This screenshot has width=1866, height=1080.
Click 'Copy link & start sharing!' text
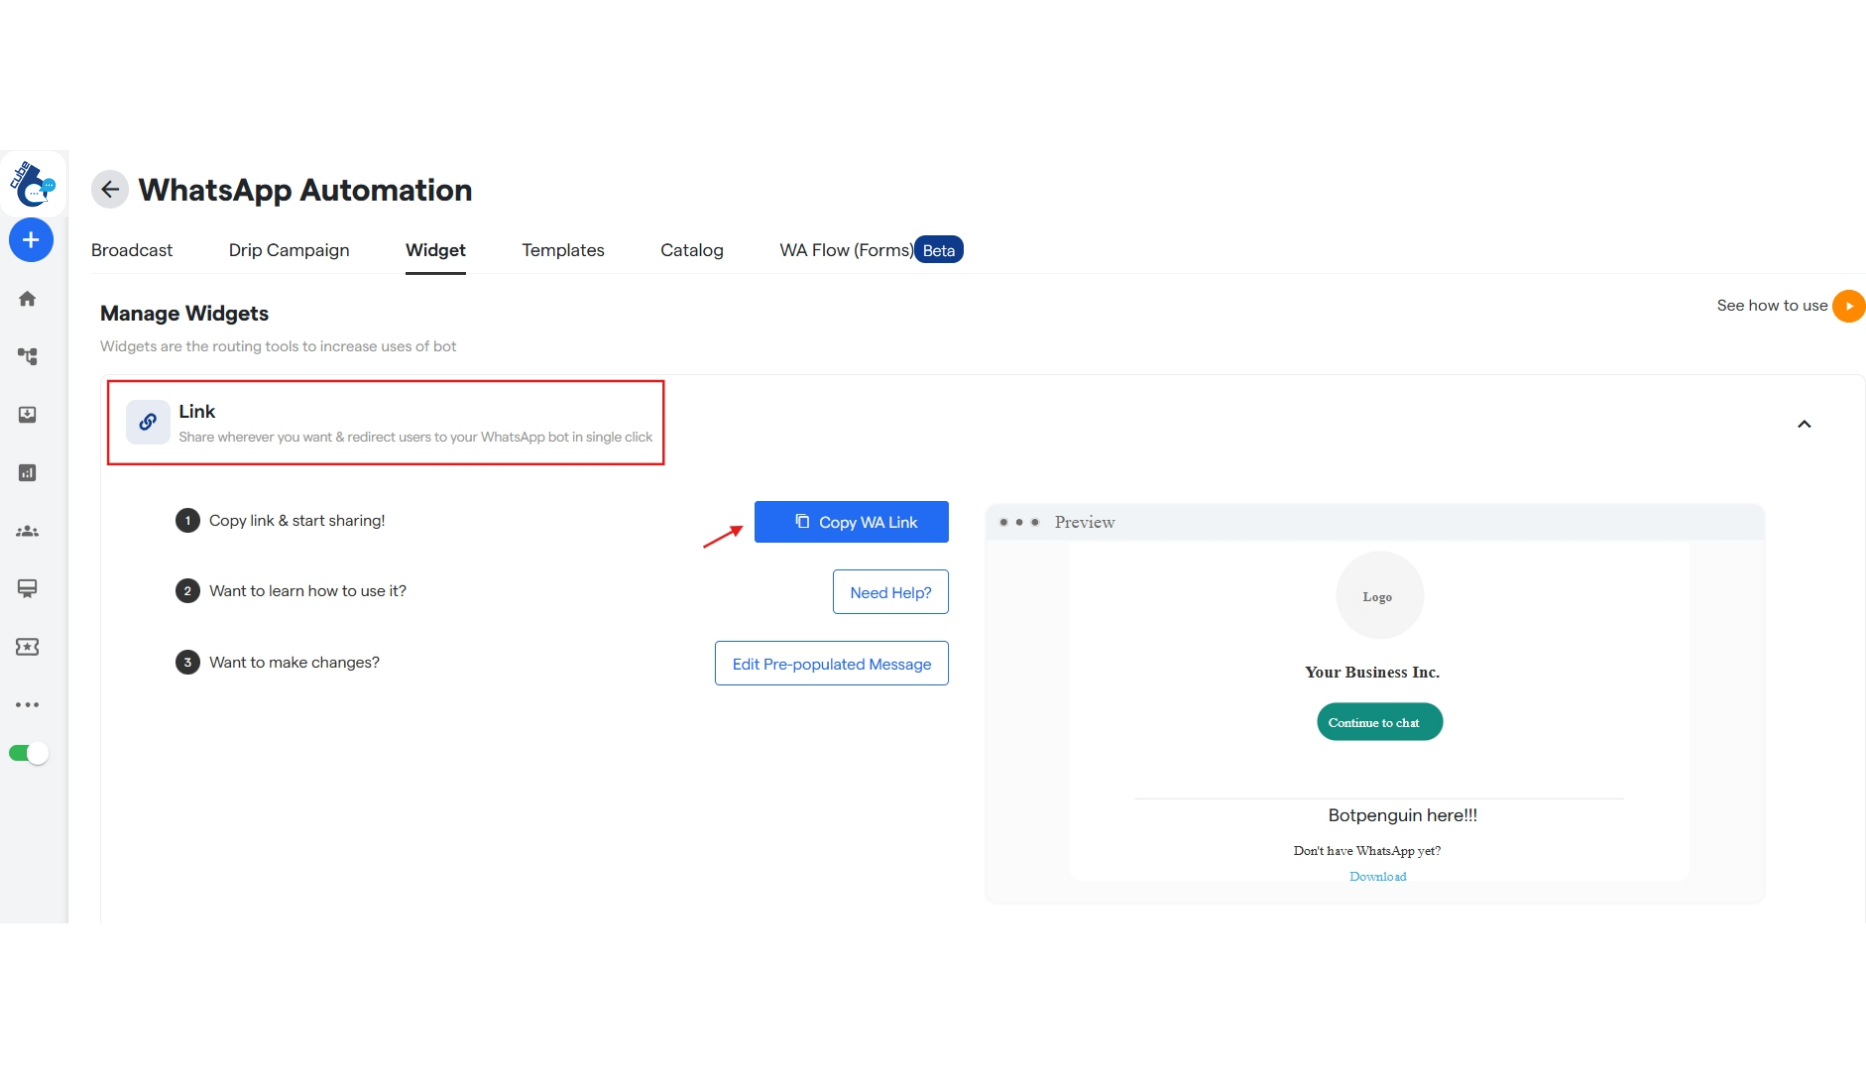coord(297,520)
